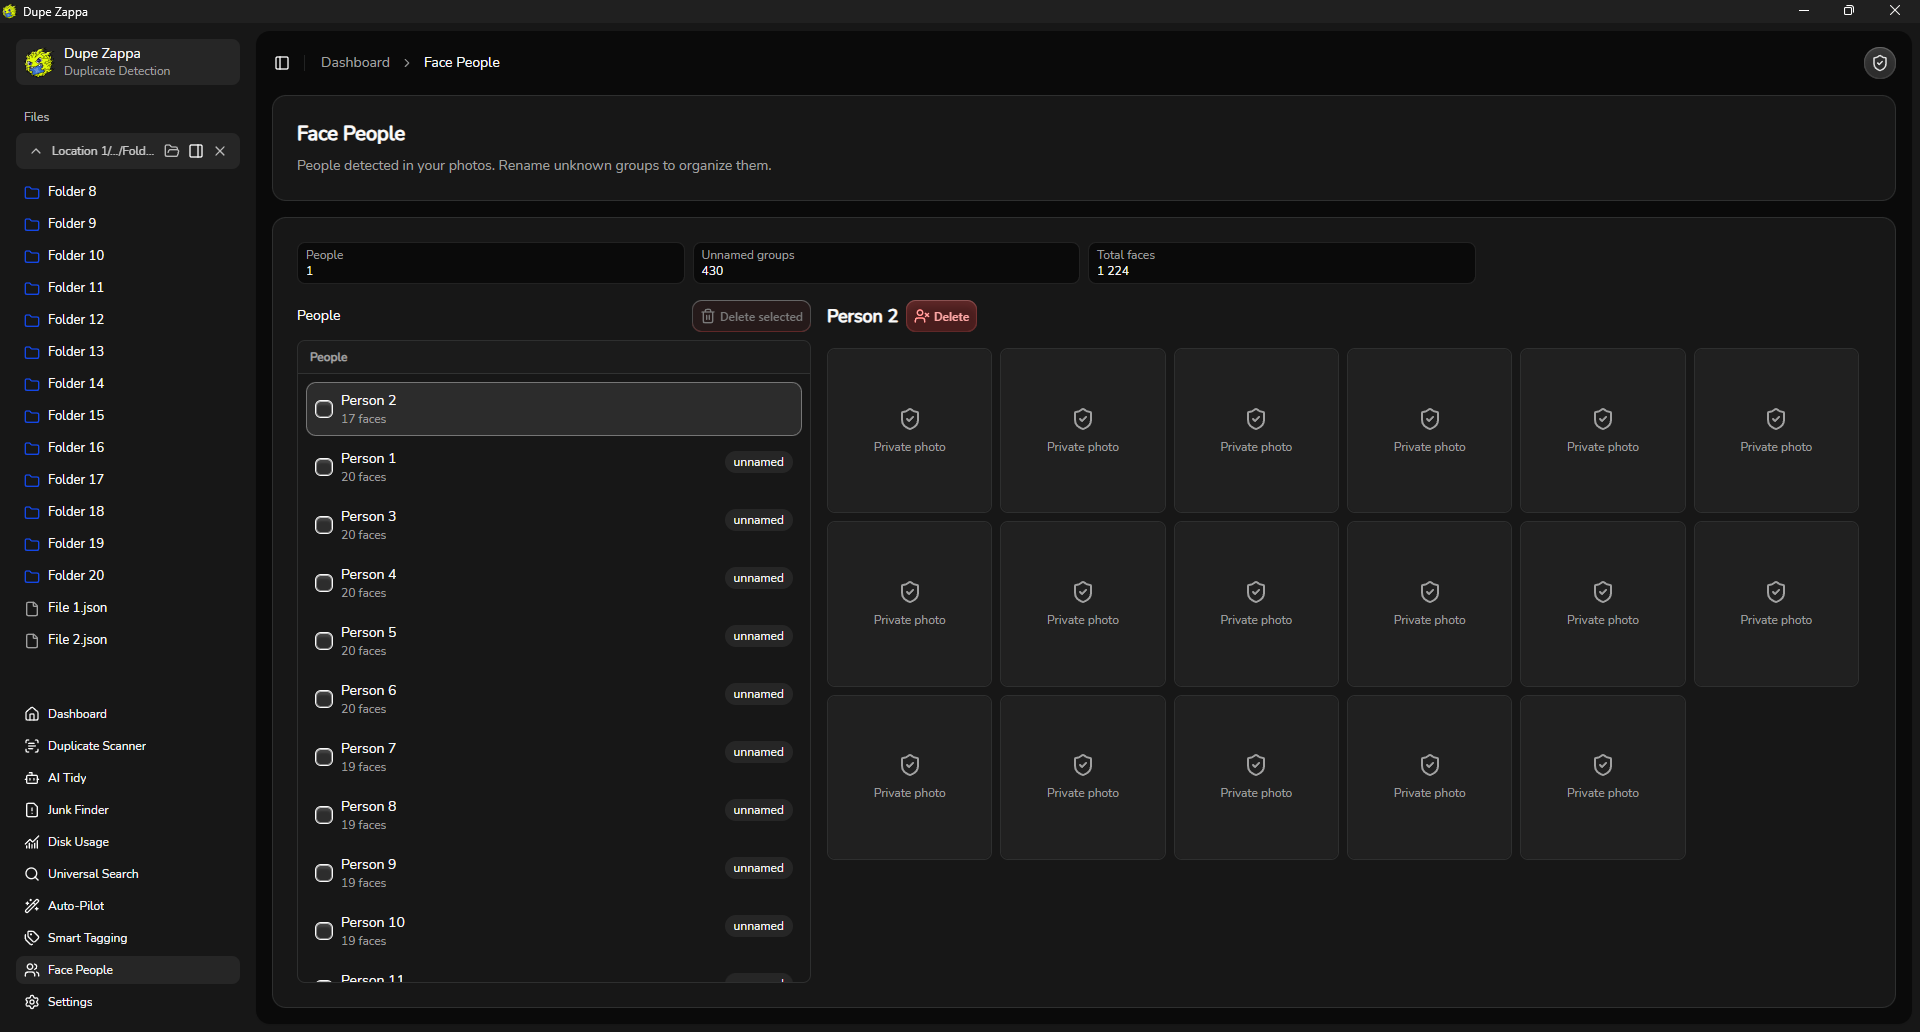Check the Person 3 checkbox
Image resolution: width=1920 pixels, height=1032 pixels.
click(324, 525)
